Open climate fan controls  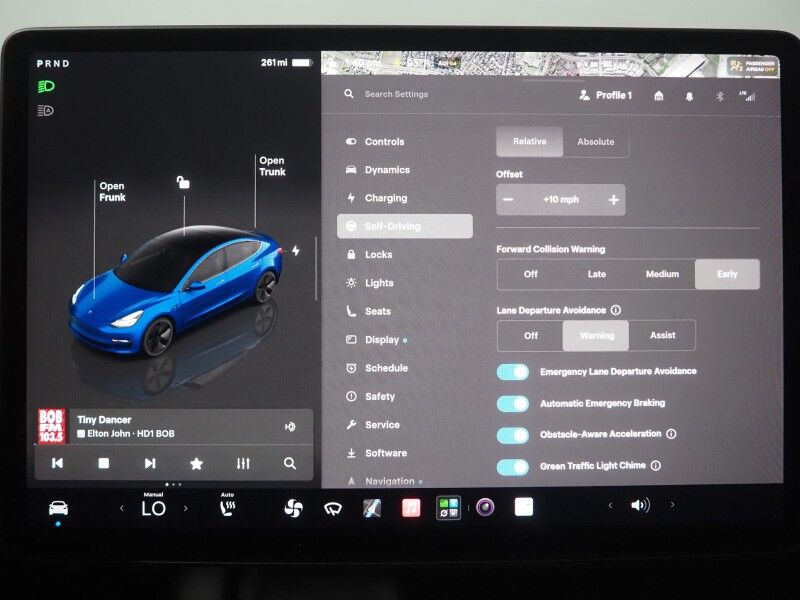tap(293, 508)
